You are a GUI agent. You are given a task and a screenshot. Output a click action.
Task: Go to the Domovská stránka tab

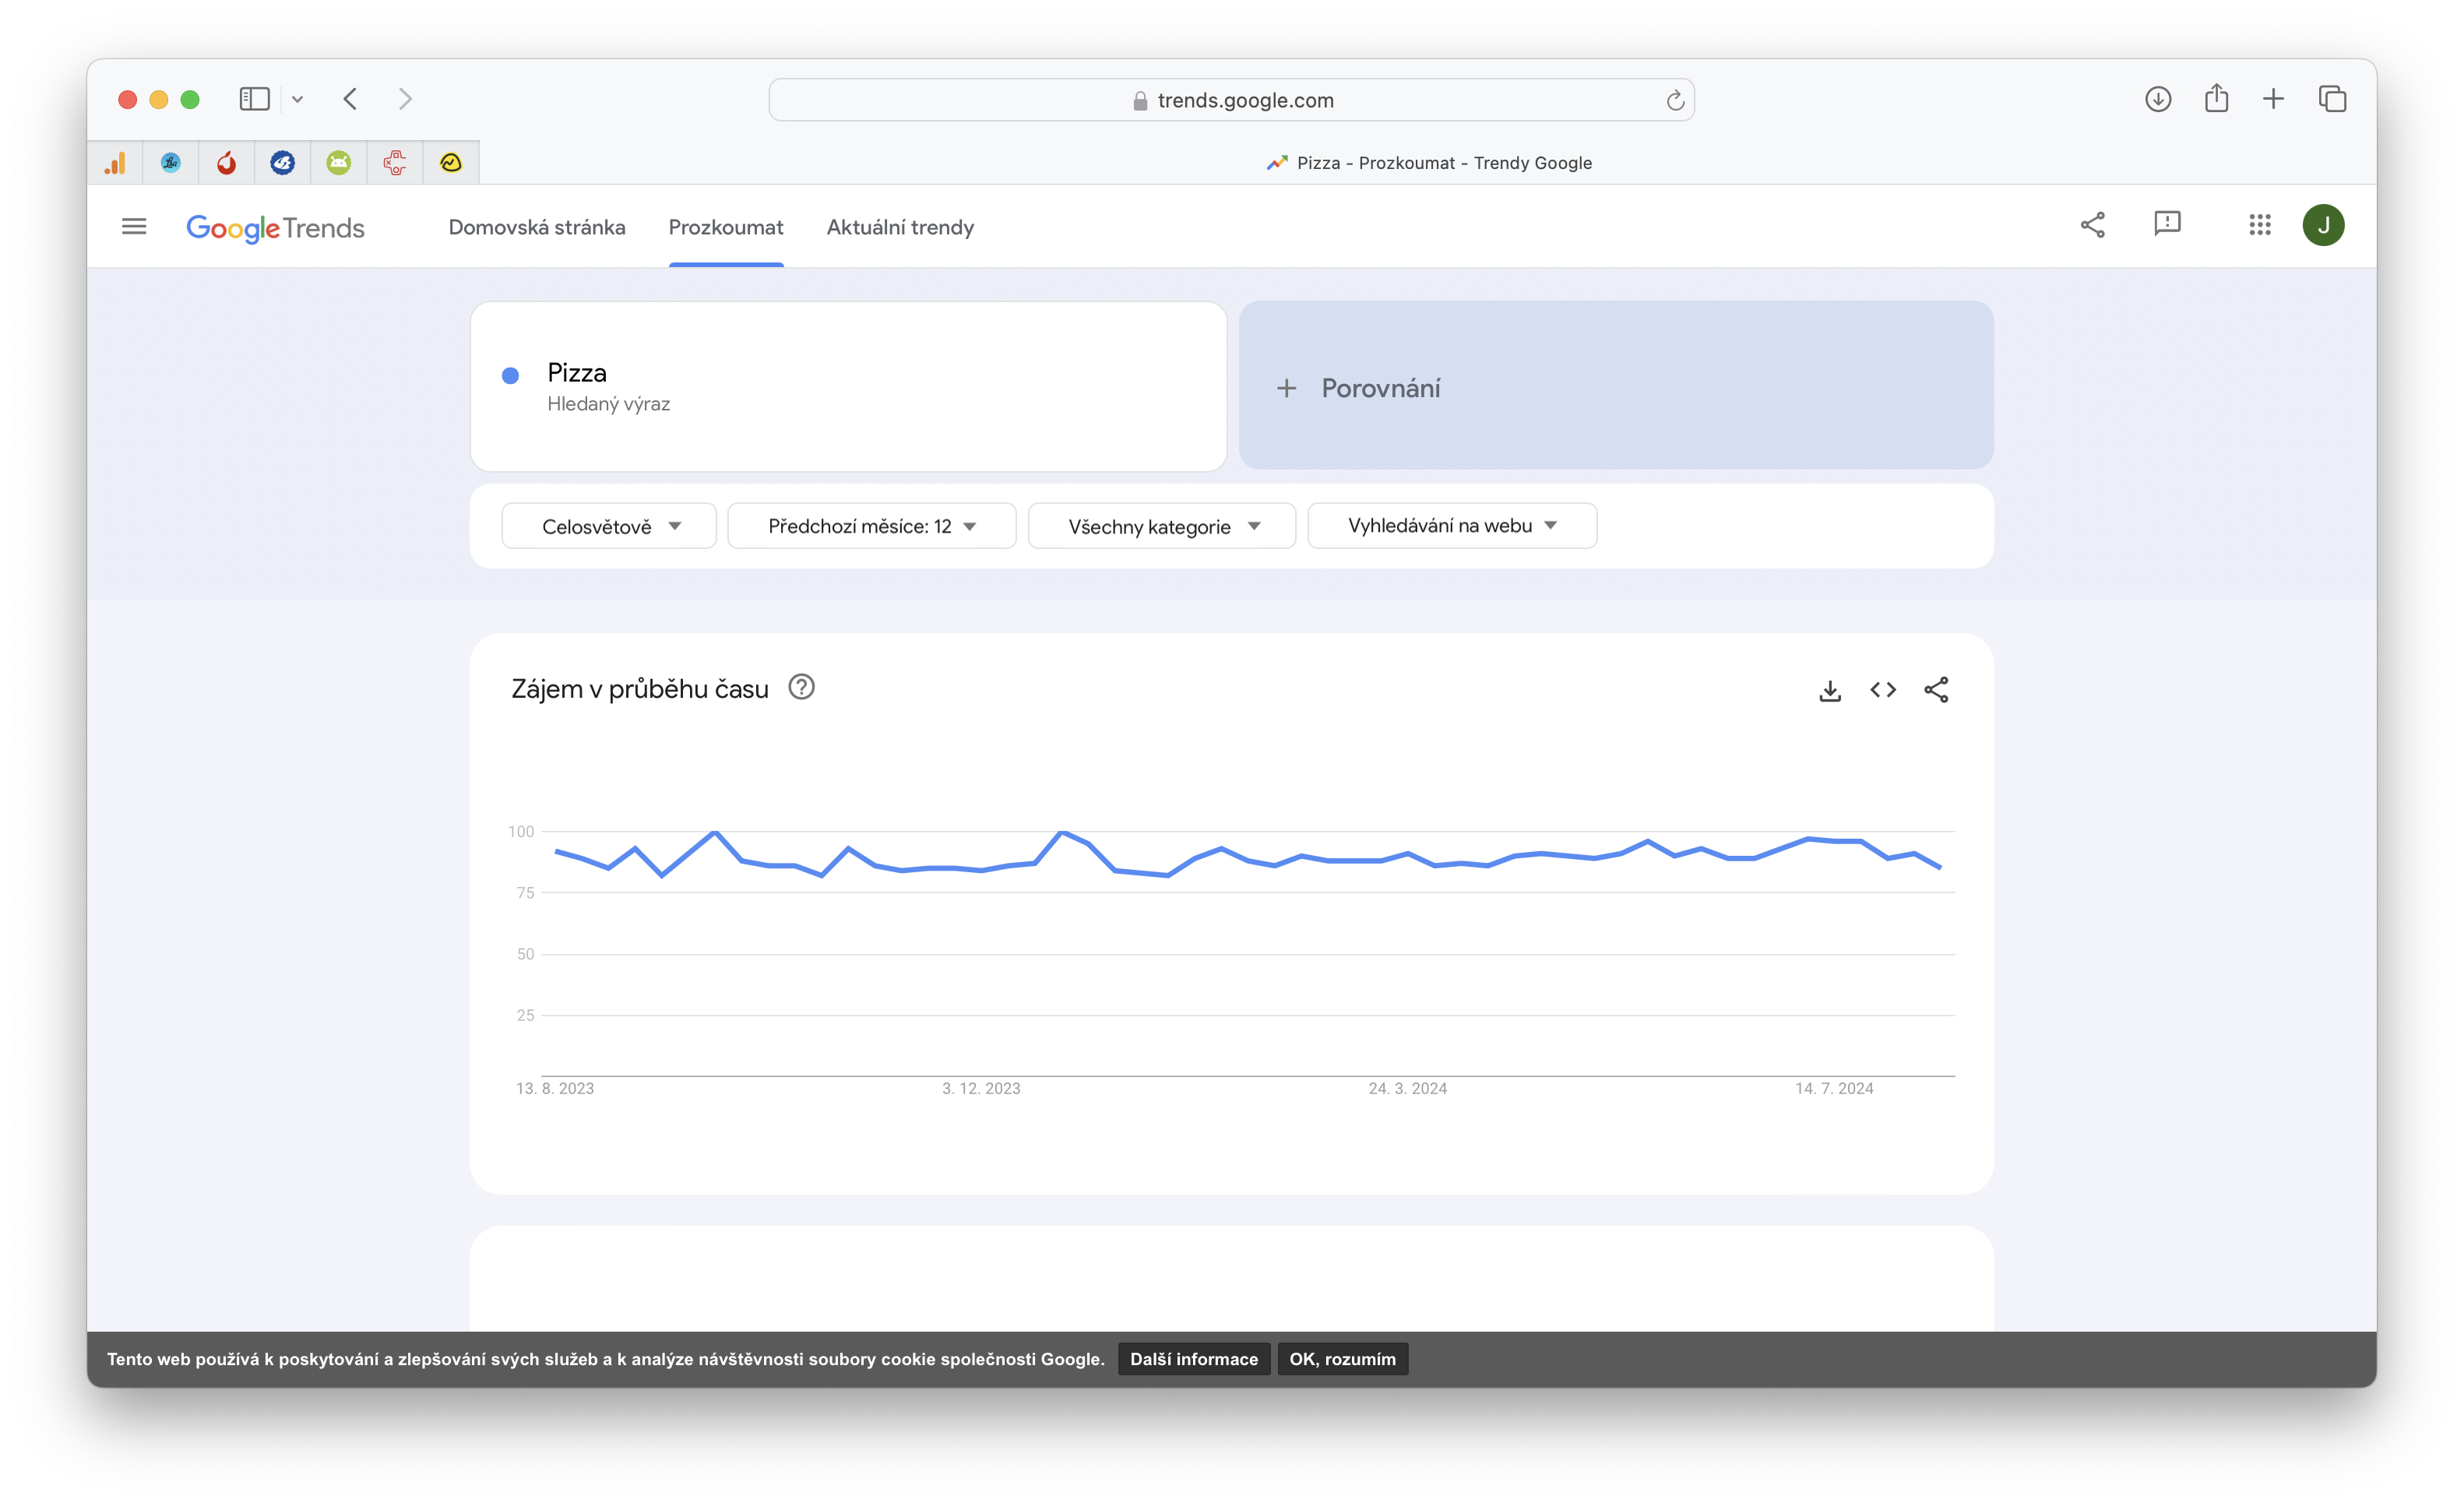[537, 227]
